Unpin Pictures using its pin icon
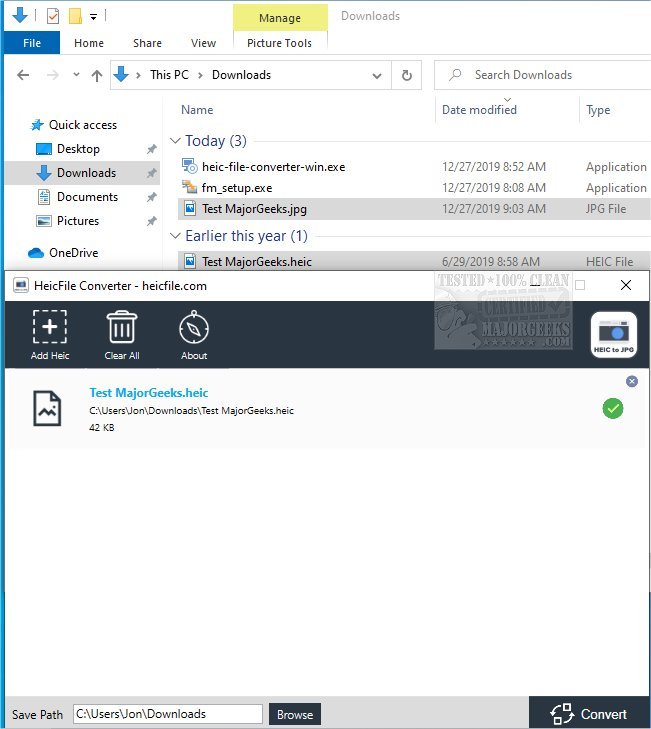Viewport: 651px width, 729px height. 152,221
